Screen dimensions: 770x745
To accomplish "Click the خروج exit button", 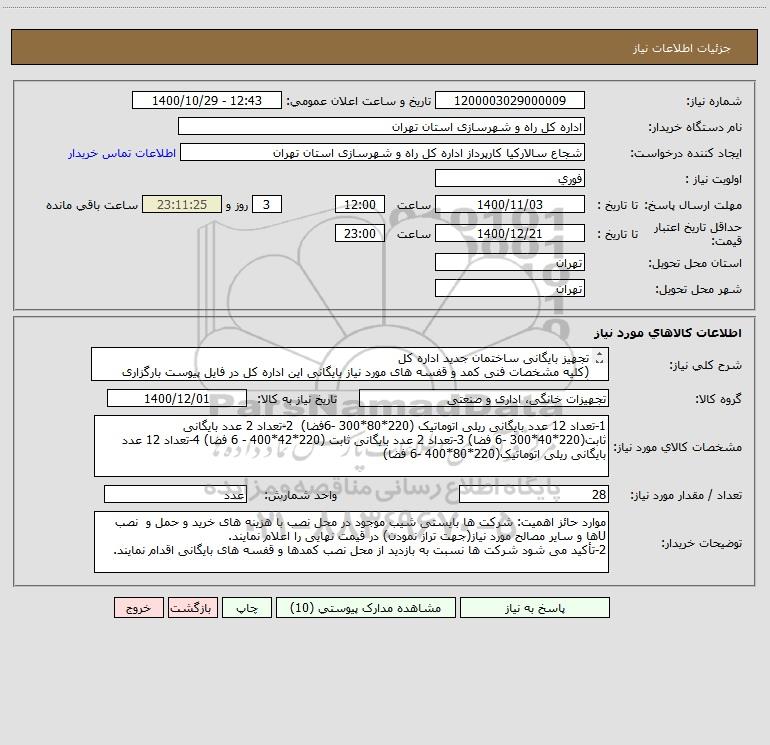I will (x=138, y=608).
